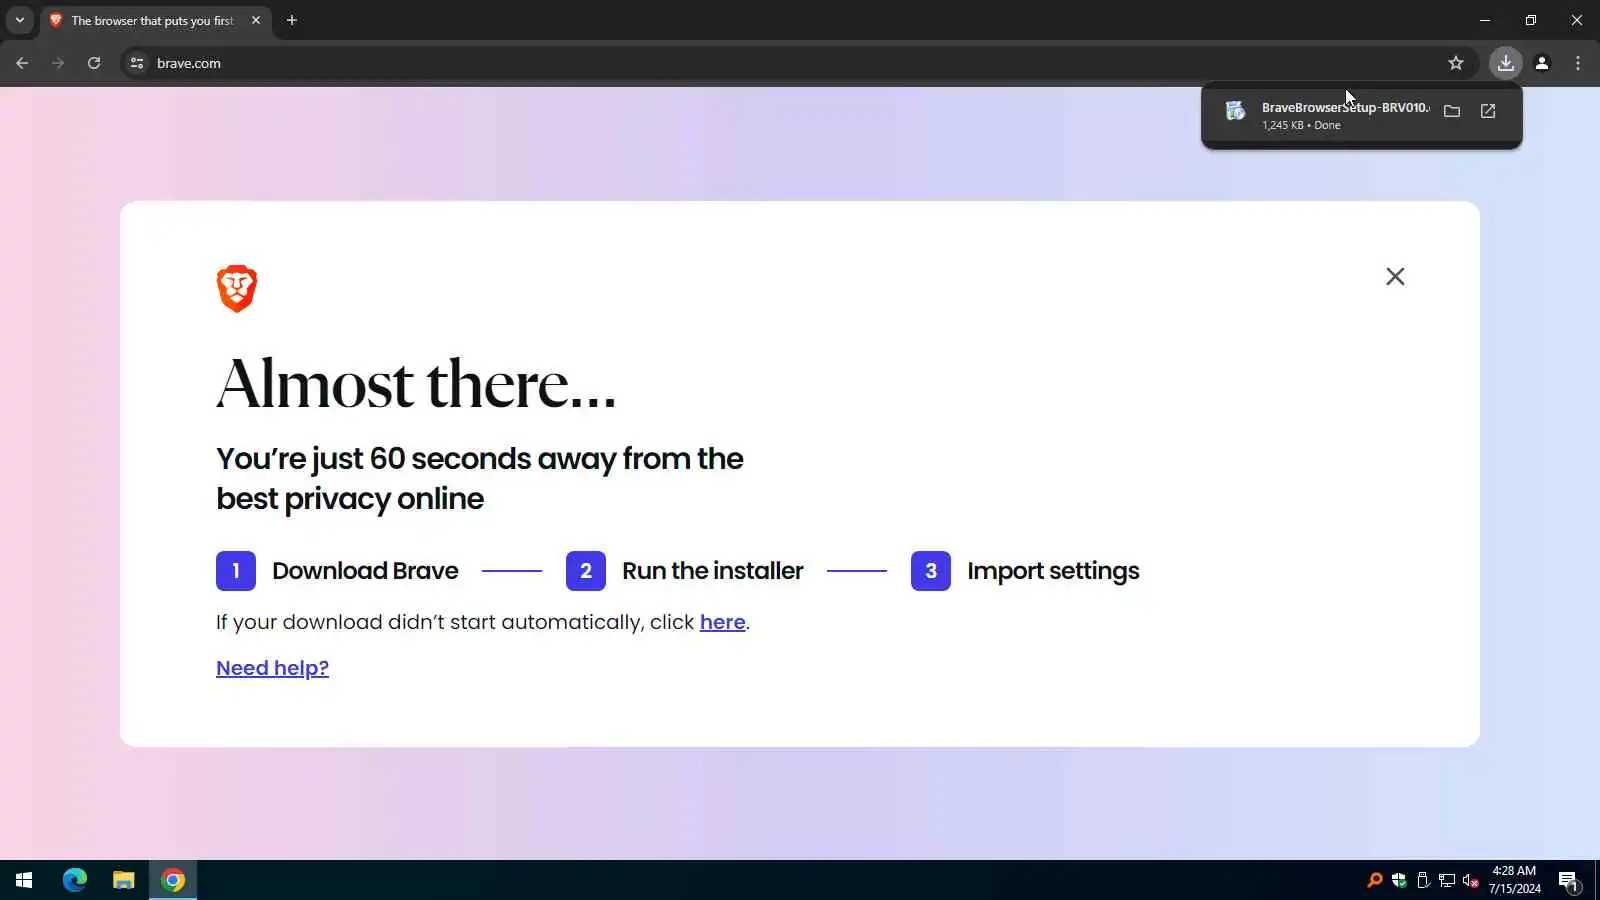Click step 3 number badge
1600x900 pixels.
931,571
